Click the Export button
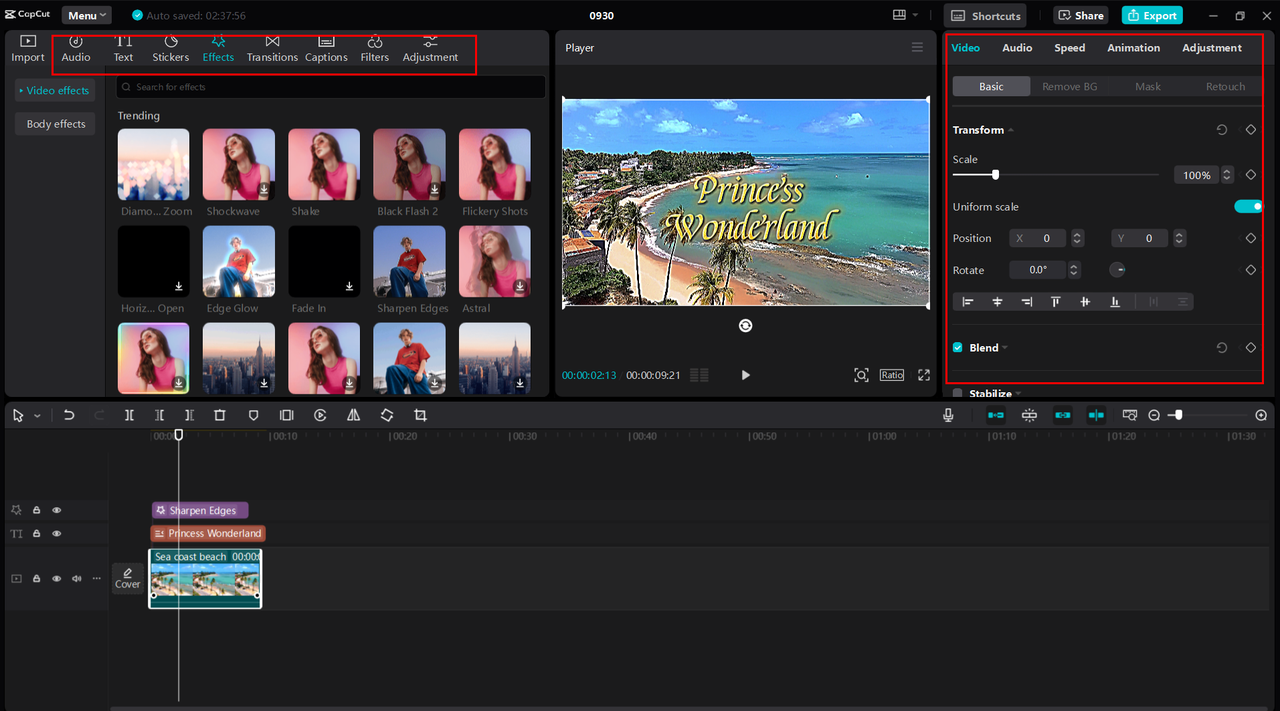The height and width of the screenshot is (711, 1280). [1152, 15]
